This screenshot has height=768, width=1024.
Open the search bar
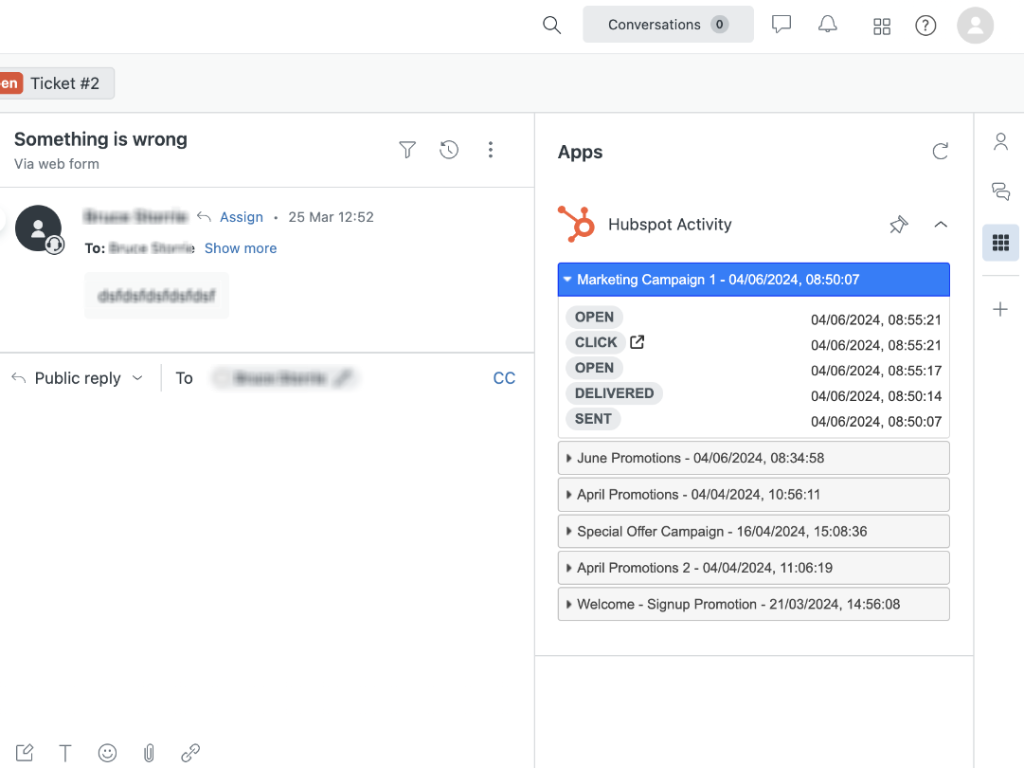point(551,25)
